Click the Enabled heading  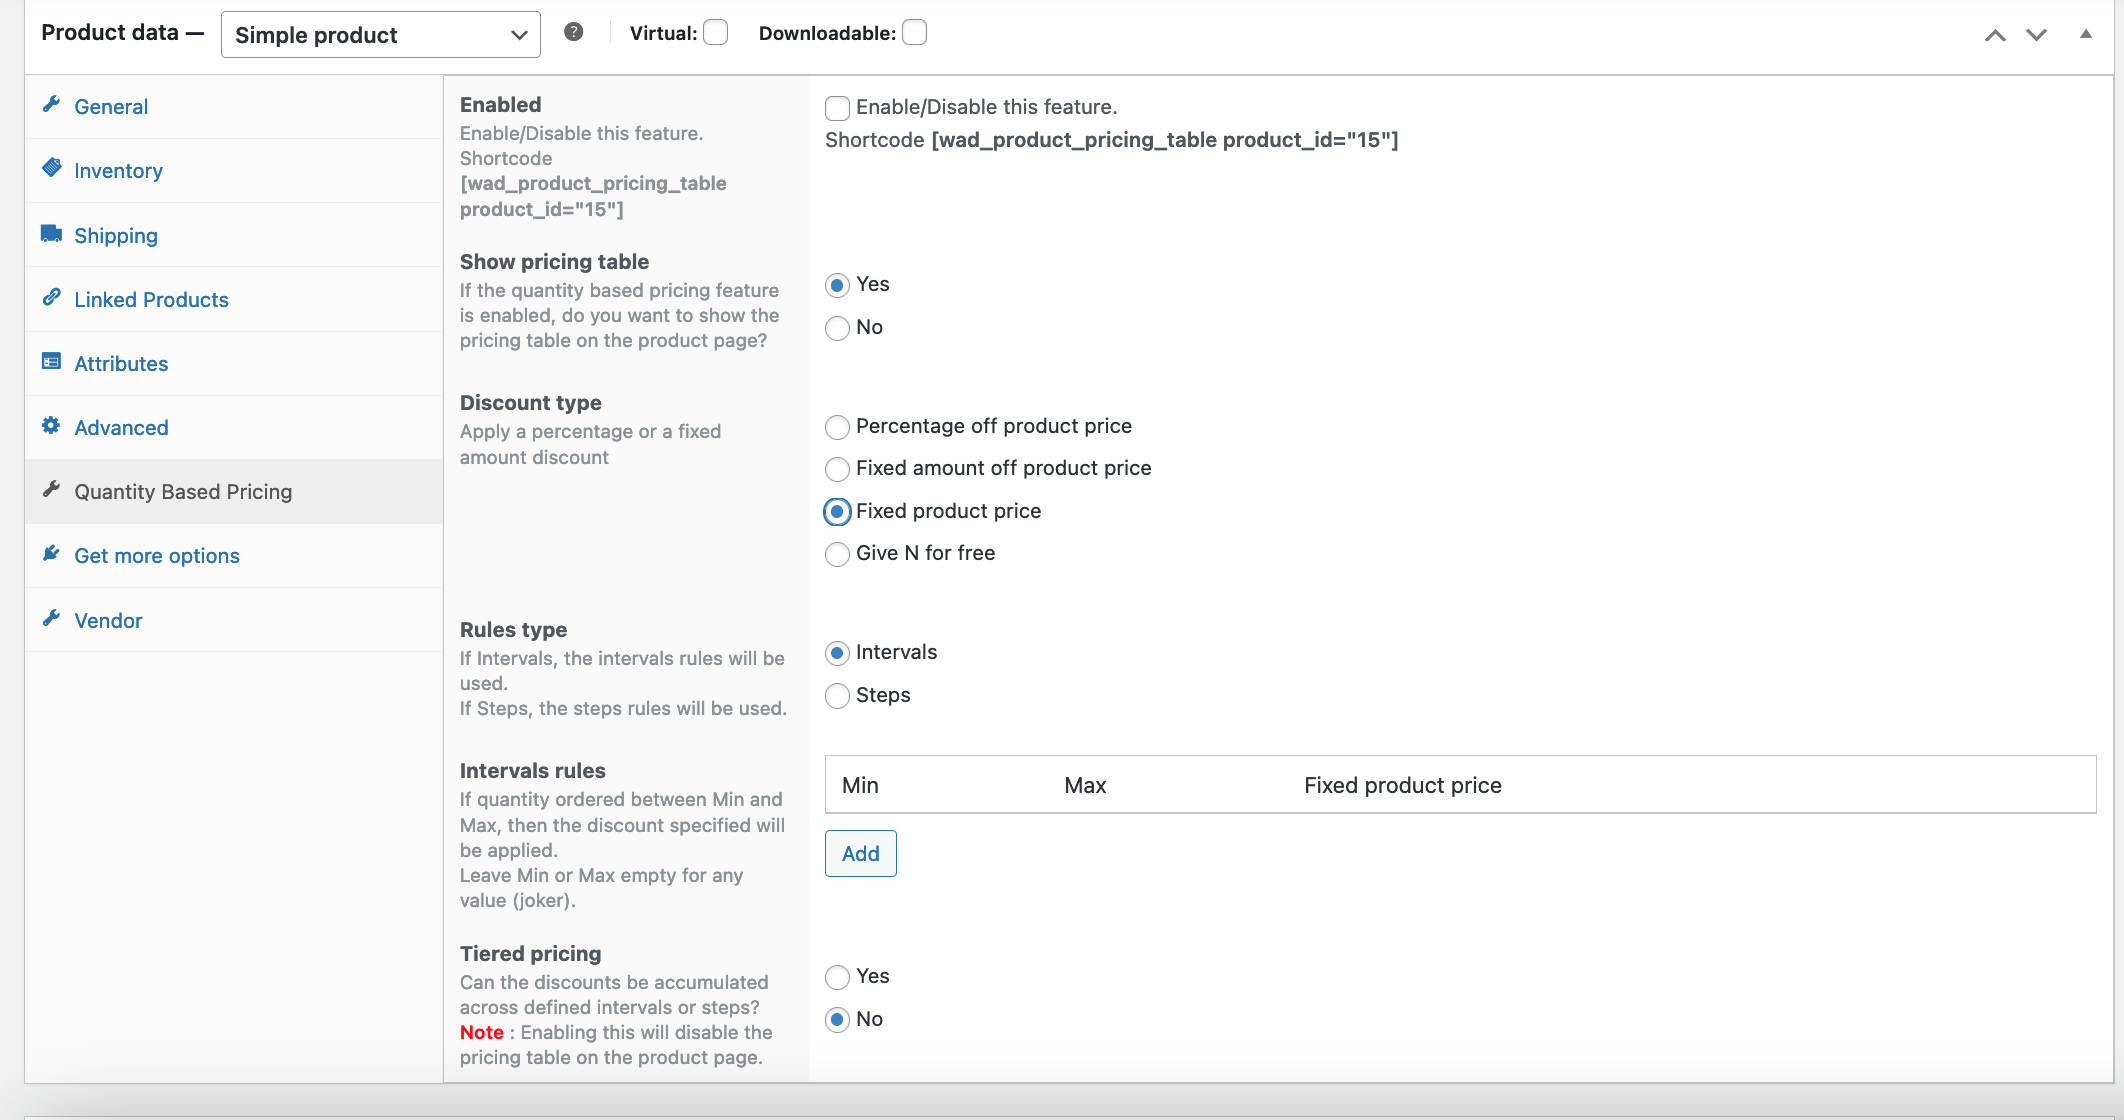(501, 104)
